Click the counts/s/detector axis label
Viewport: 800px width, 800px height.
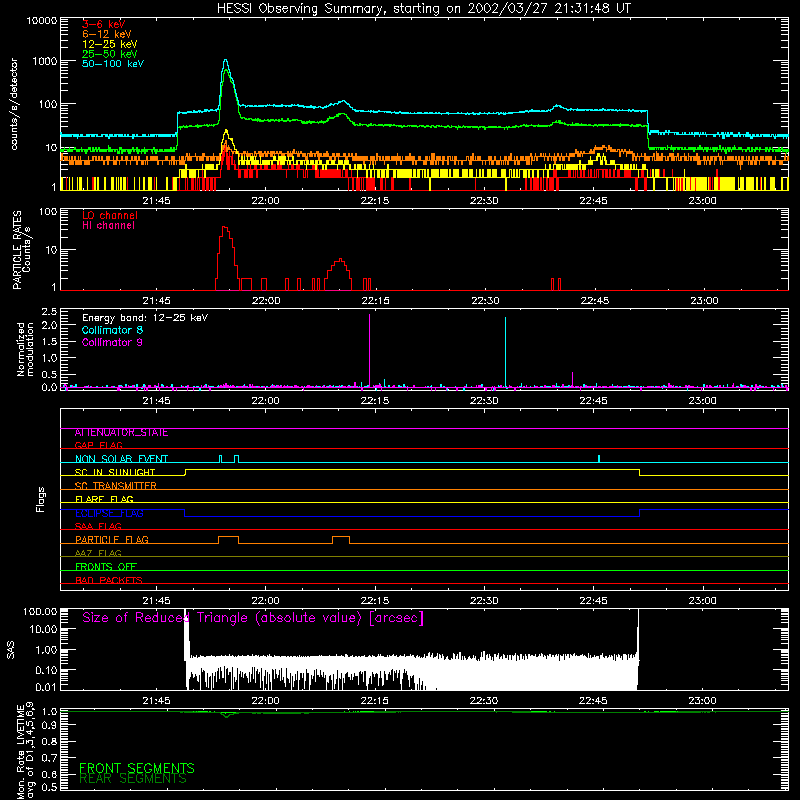(14, 104)
